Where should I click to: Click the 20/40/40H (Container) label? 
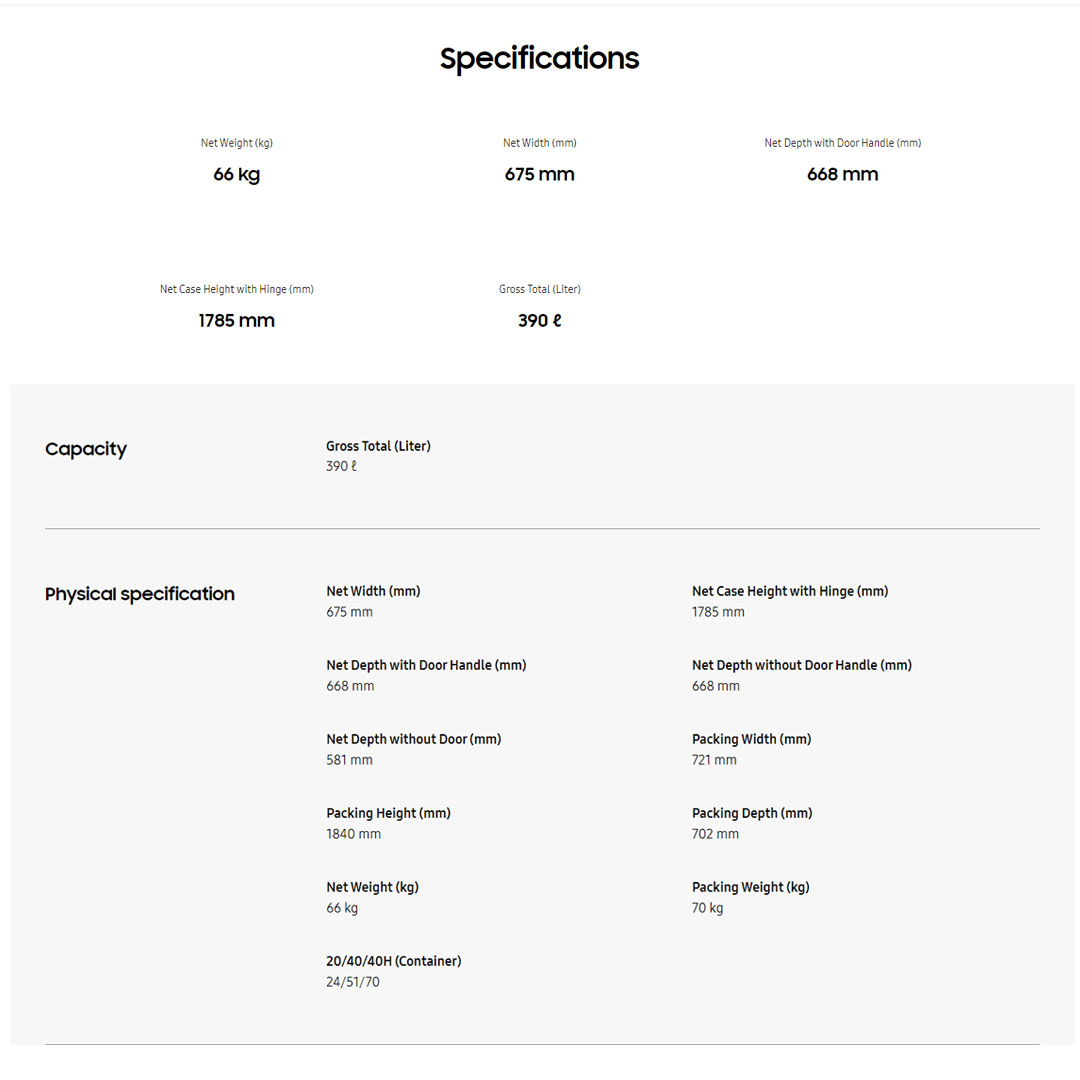point(393,961)
